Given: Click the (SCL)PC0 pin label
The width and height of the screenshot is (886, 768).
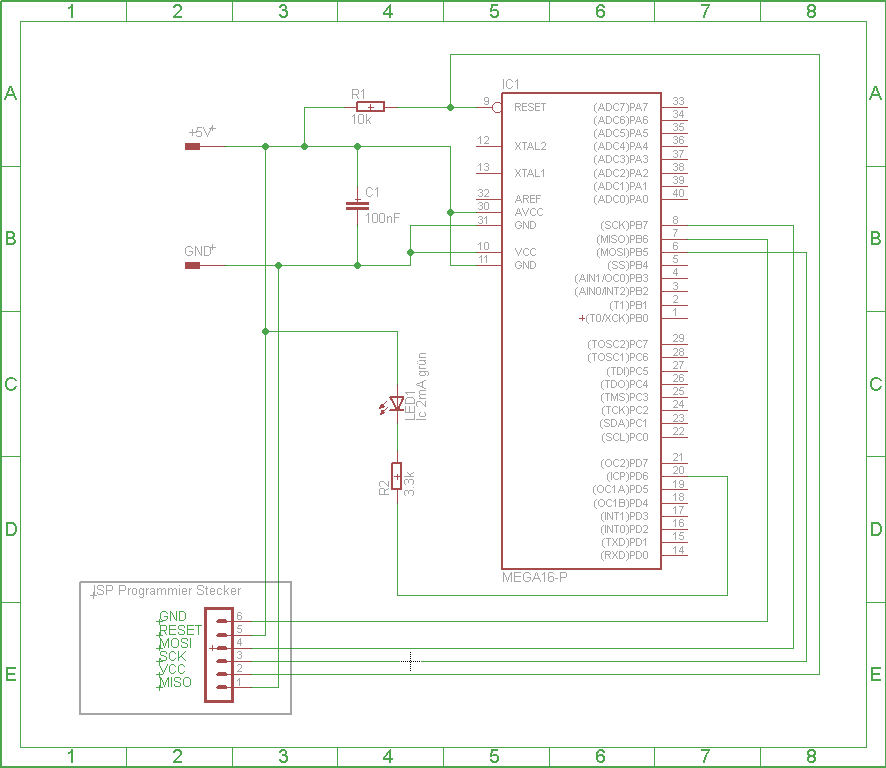Looking at the screenshot, I should 624,437.
